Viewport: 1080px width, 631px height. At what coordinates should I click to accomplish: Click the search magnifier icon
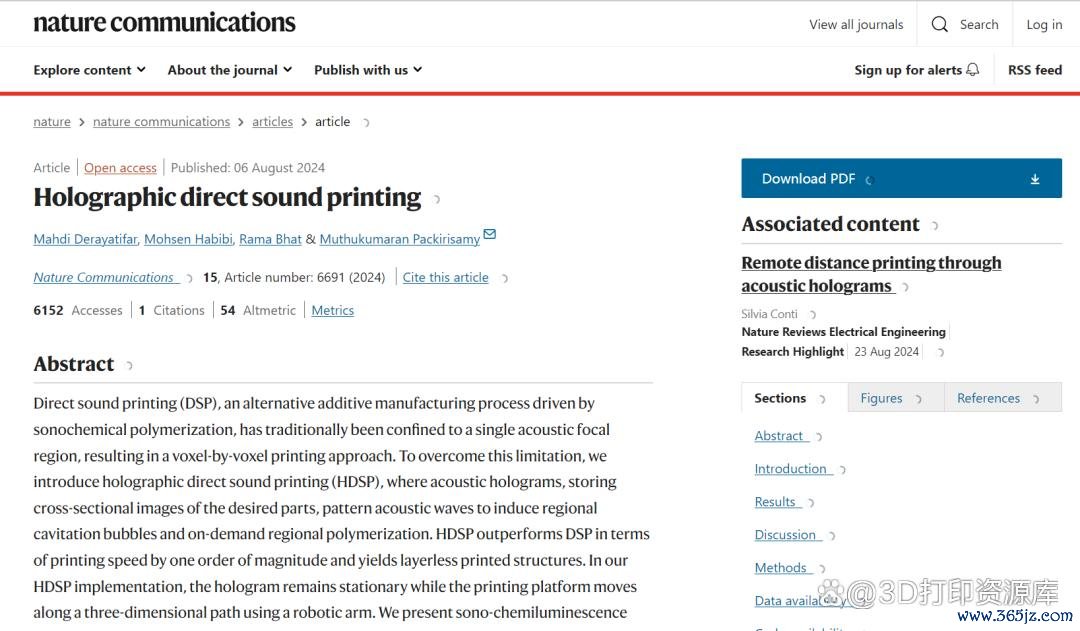tap(939, 25)
